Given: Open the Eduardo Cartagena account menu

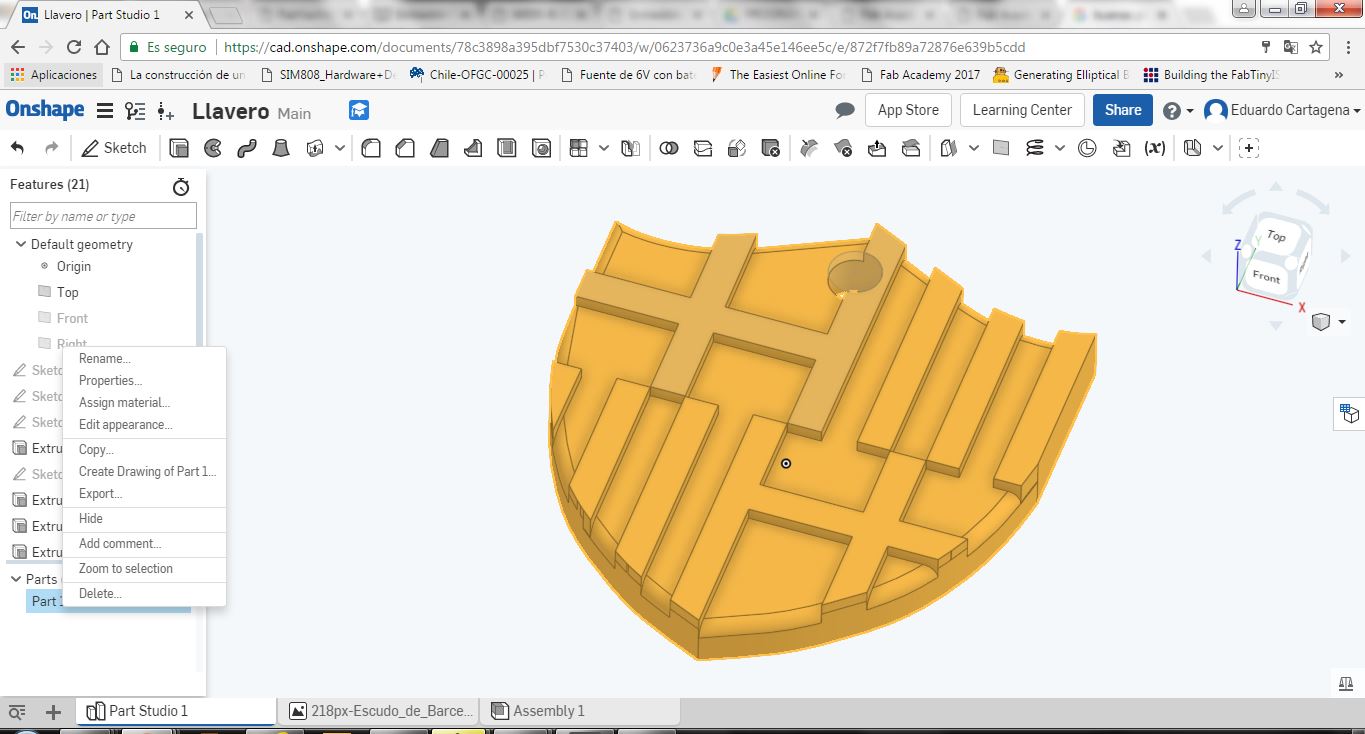Looking at the screenshot, I should tap(1283, 110).
